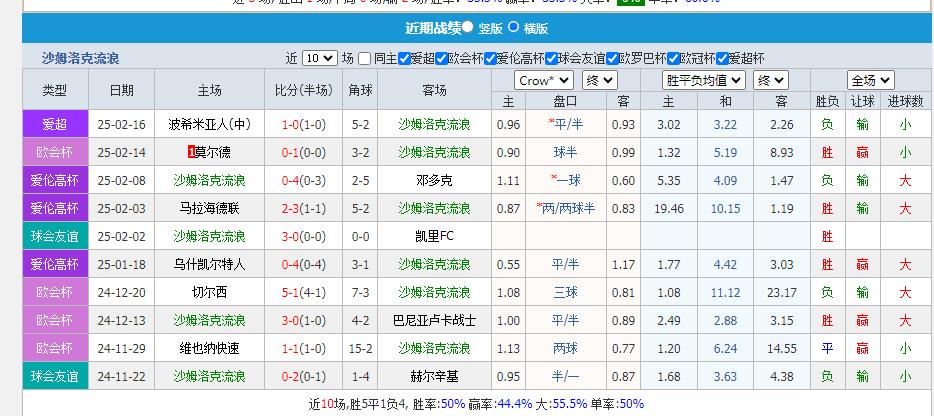This screenshot has width=934, height=416.
Task: Click the 波希米亚人(中) home team link
Action: pyautogui.click(x=209, y=125)
